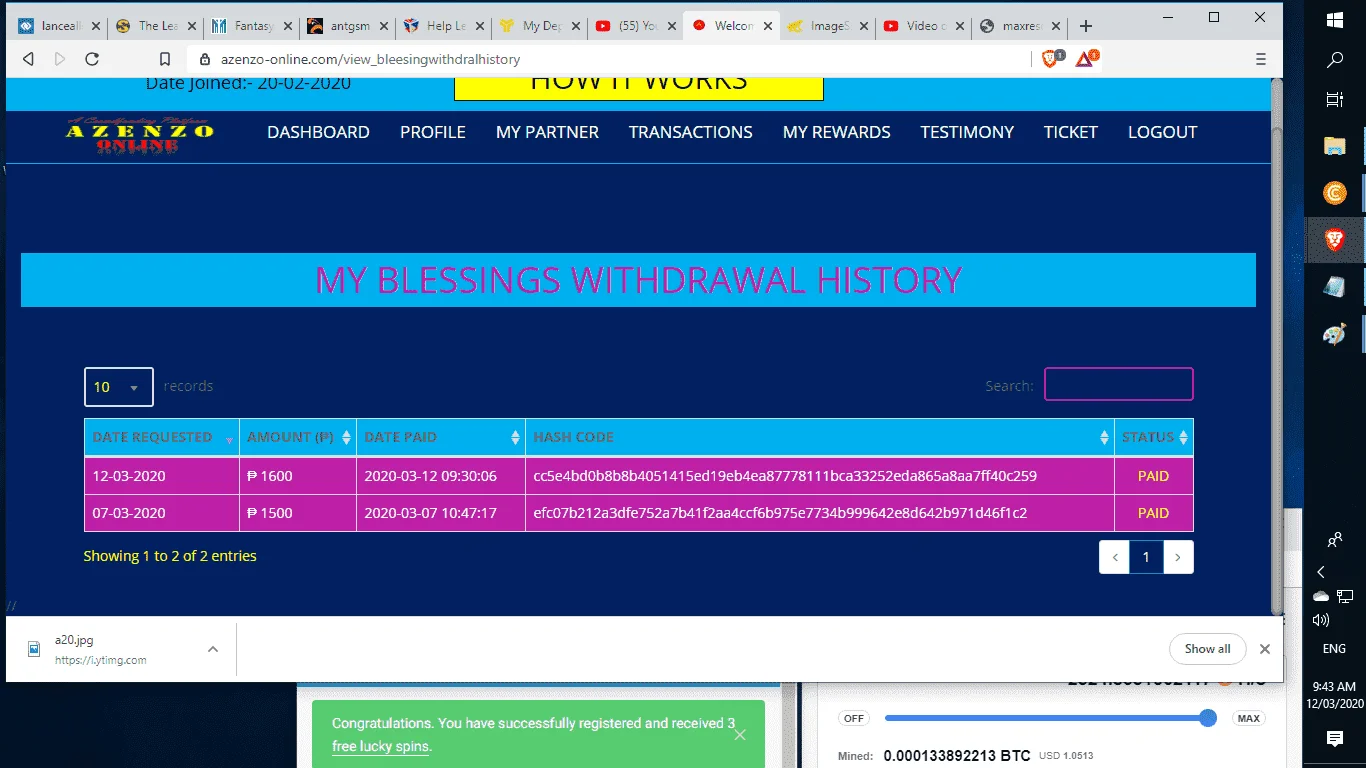This screenshot has height=768, width=1366.
Task: Open the DASHBOARD menu item
Action: [x=318, y=132]
